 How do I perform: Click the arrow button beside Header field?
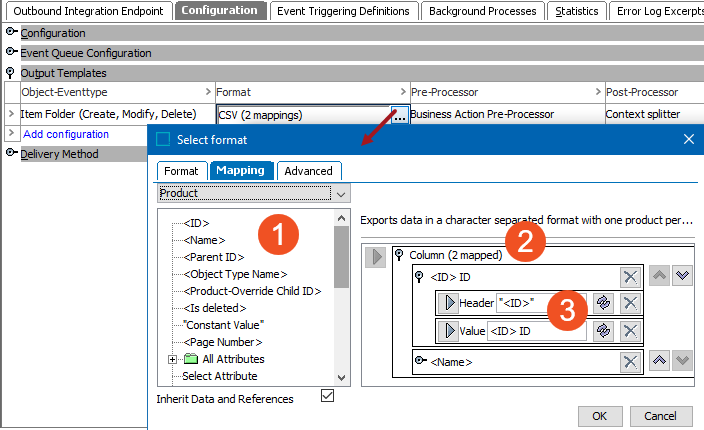click(x=449, y=303)
